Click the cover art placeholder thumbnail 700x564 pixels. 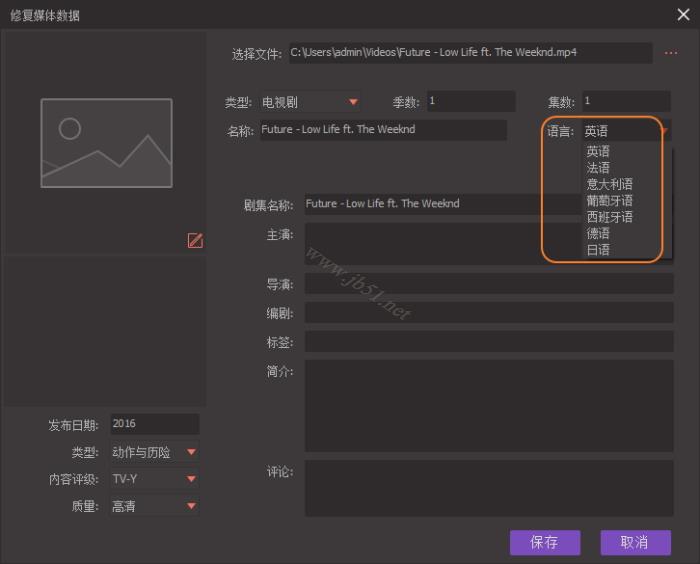106,143
